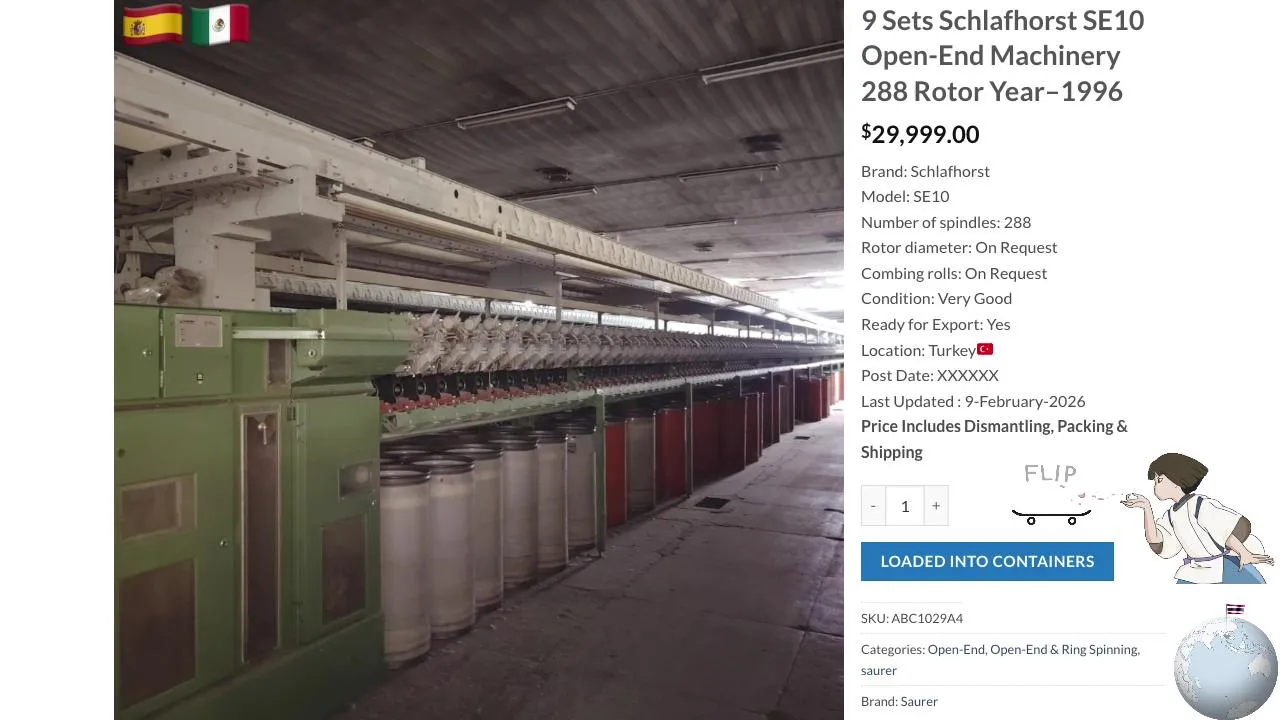Open the Open-End & Ring Spinning category
This screenshot has width=1280, height=720.
click(x=1064, y=649)
